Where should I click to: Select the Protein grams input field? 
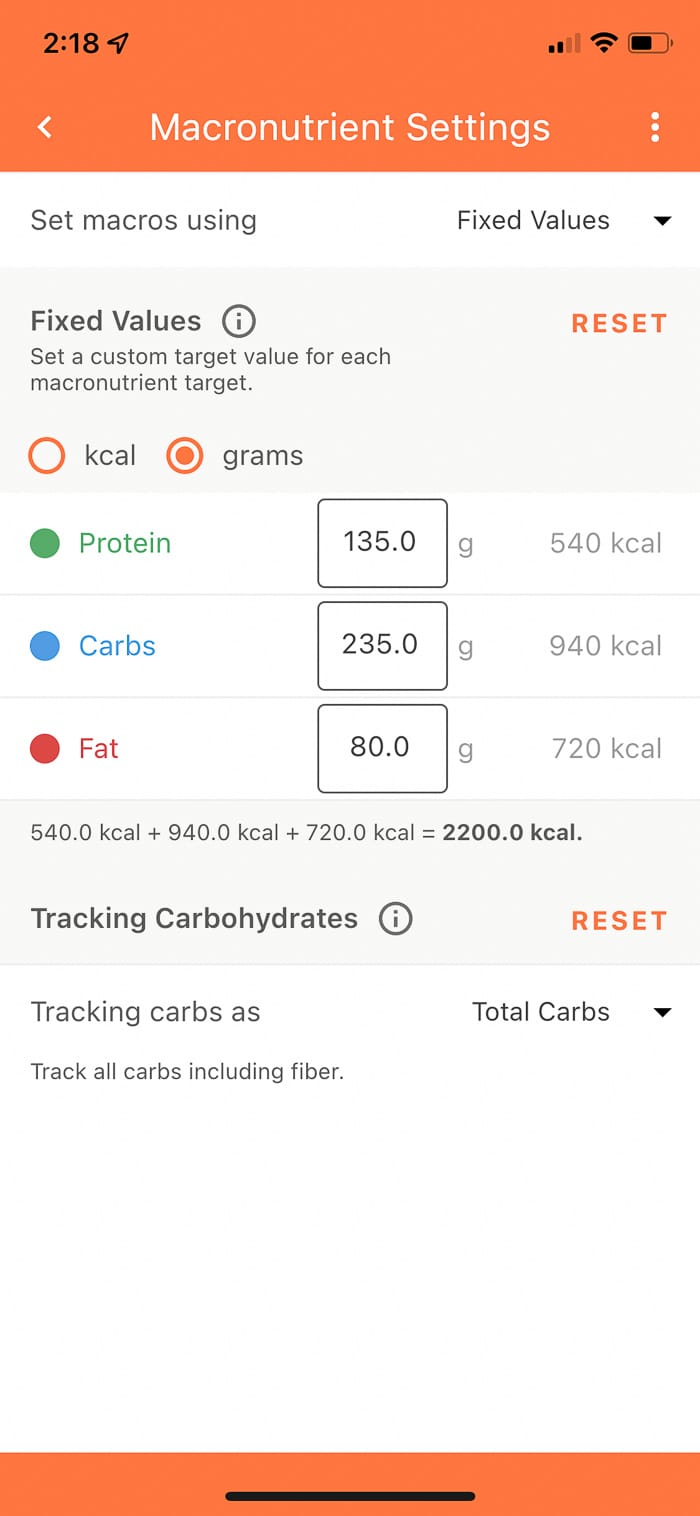pyautogui.click(x=382, y=542)
